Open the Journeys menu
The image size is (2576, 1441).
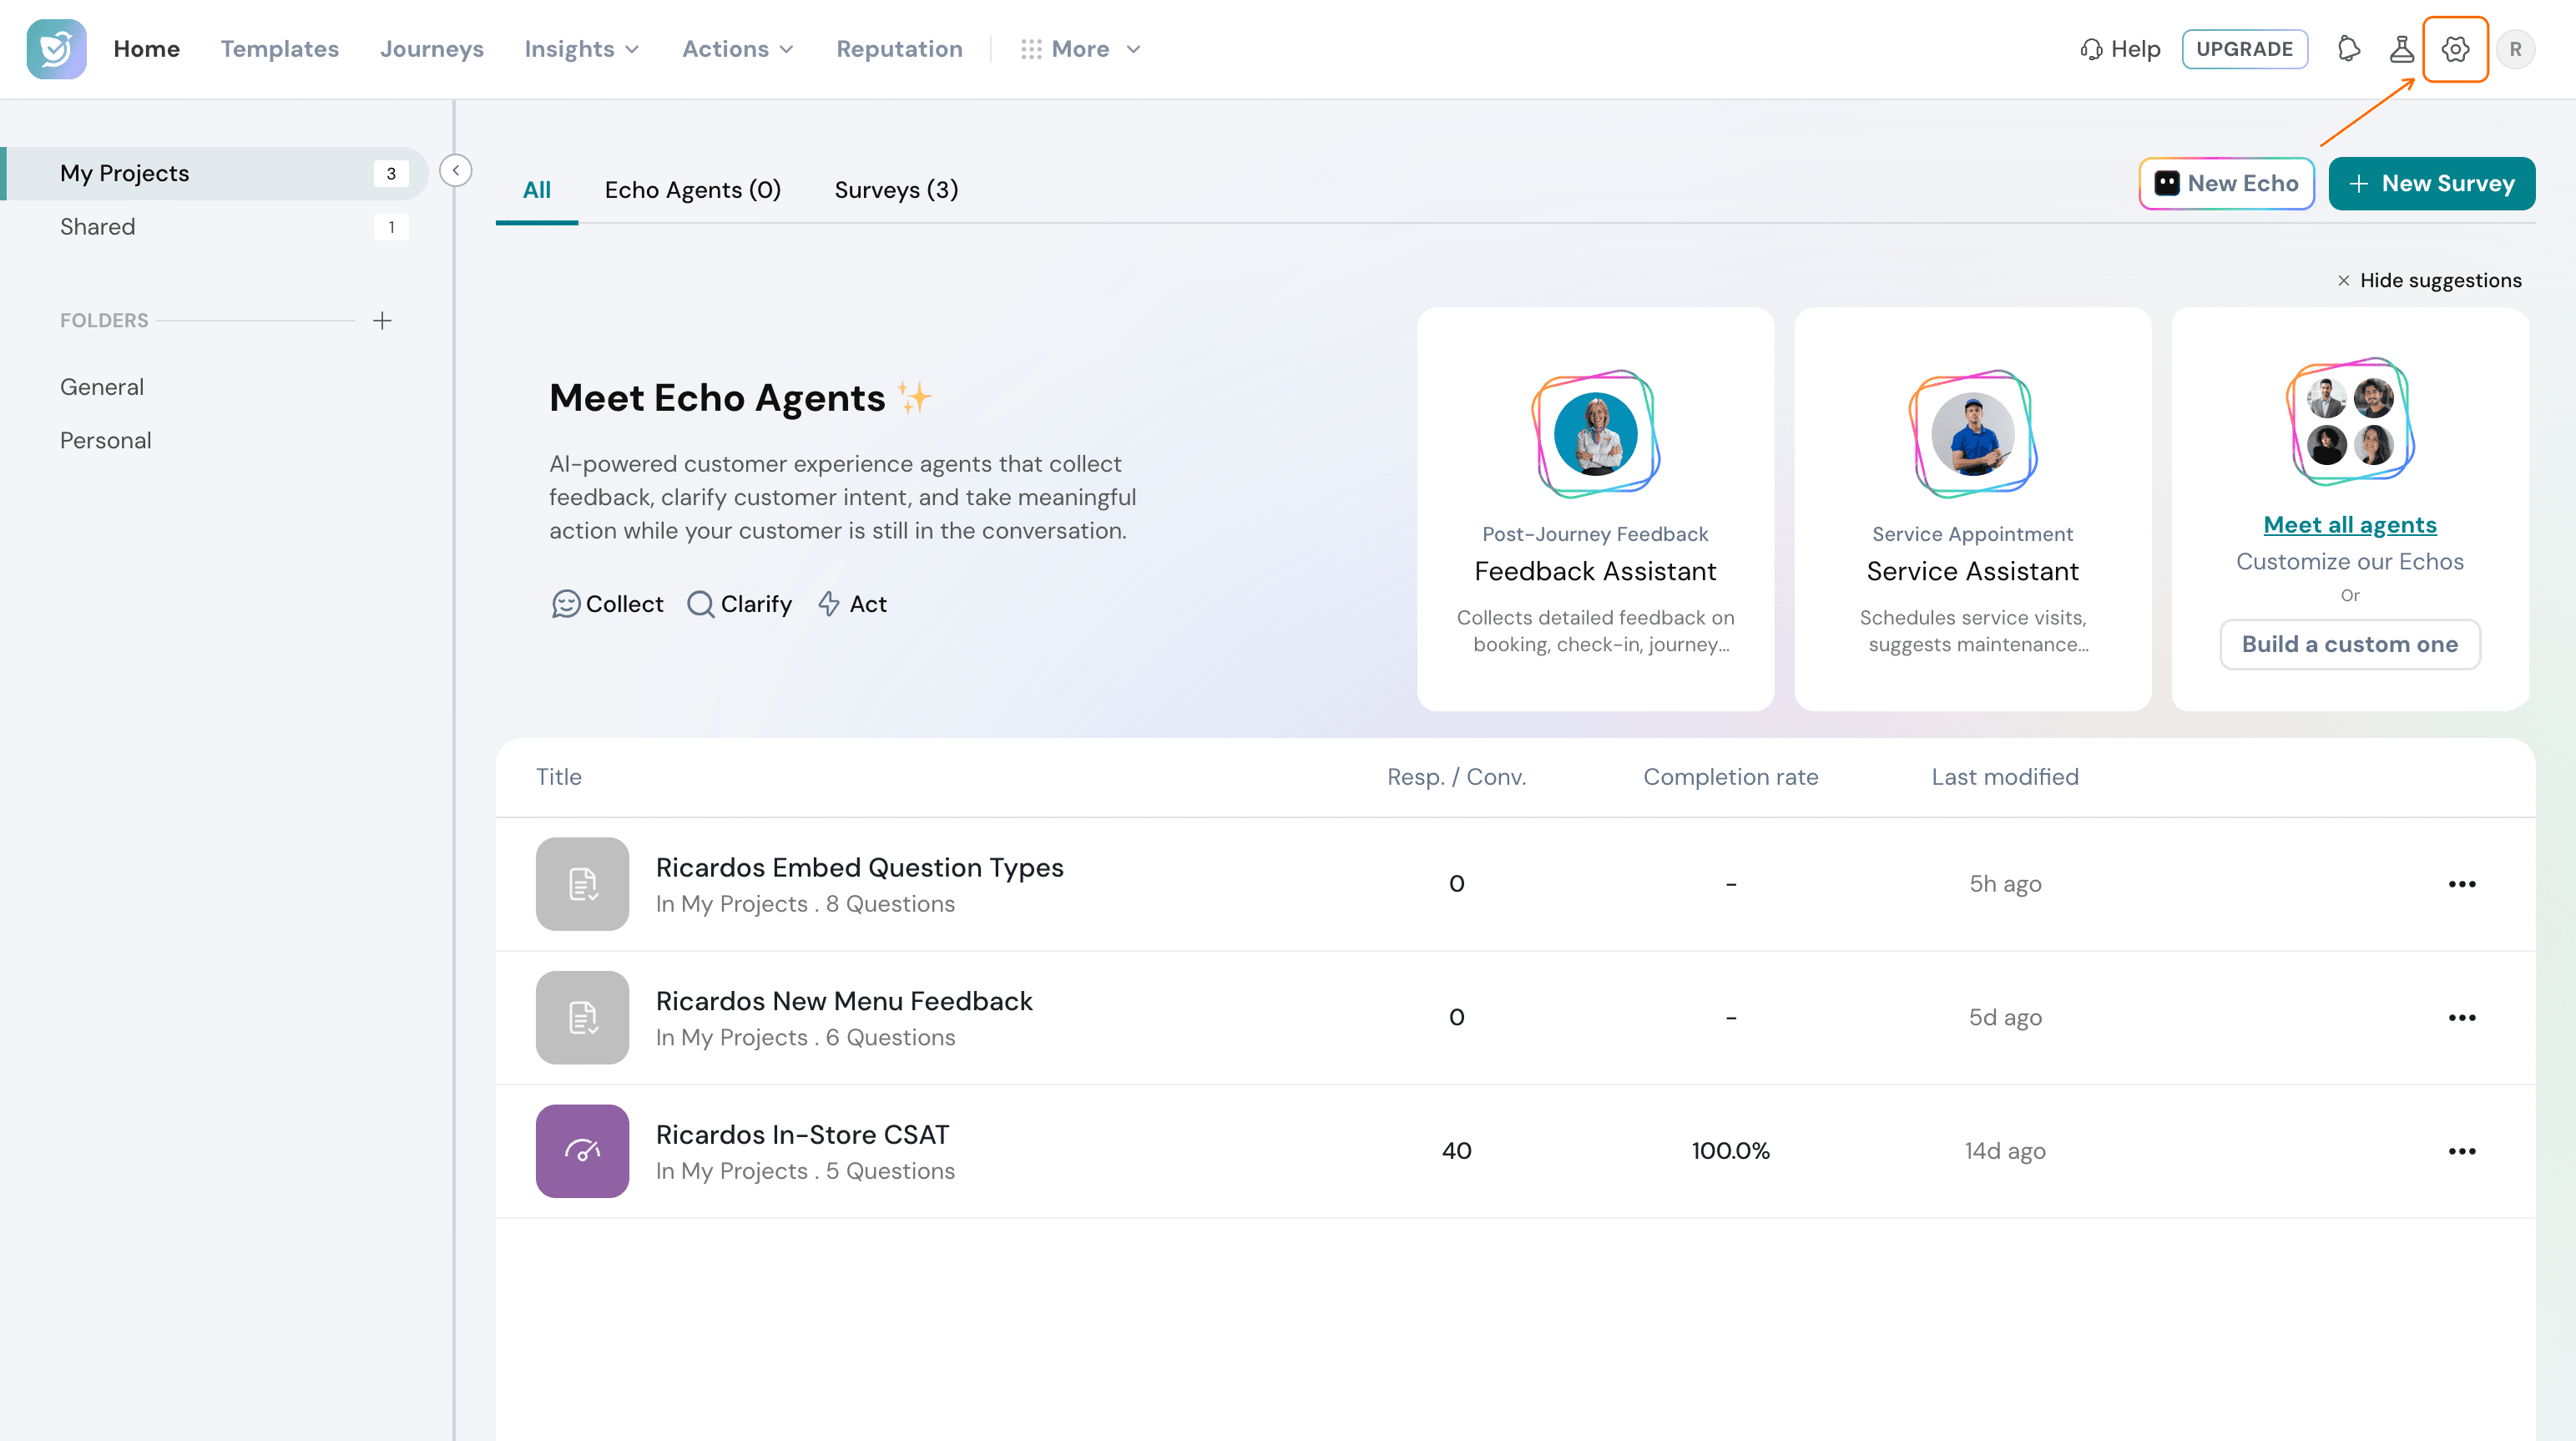[432, 49]
